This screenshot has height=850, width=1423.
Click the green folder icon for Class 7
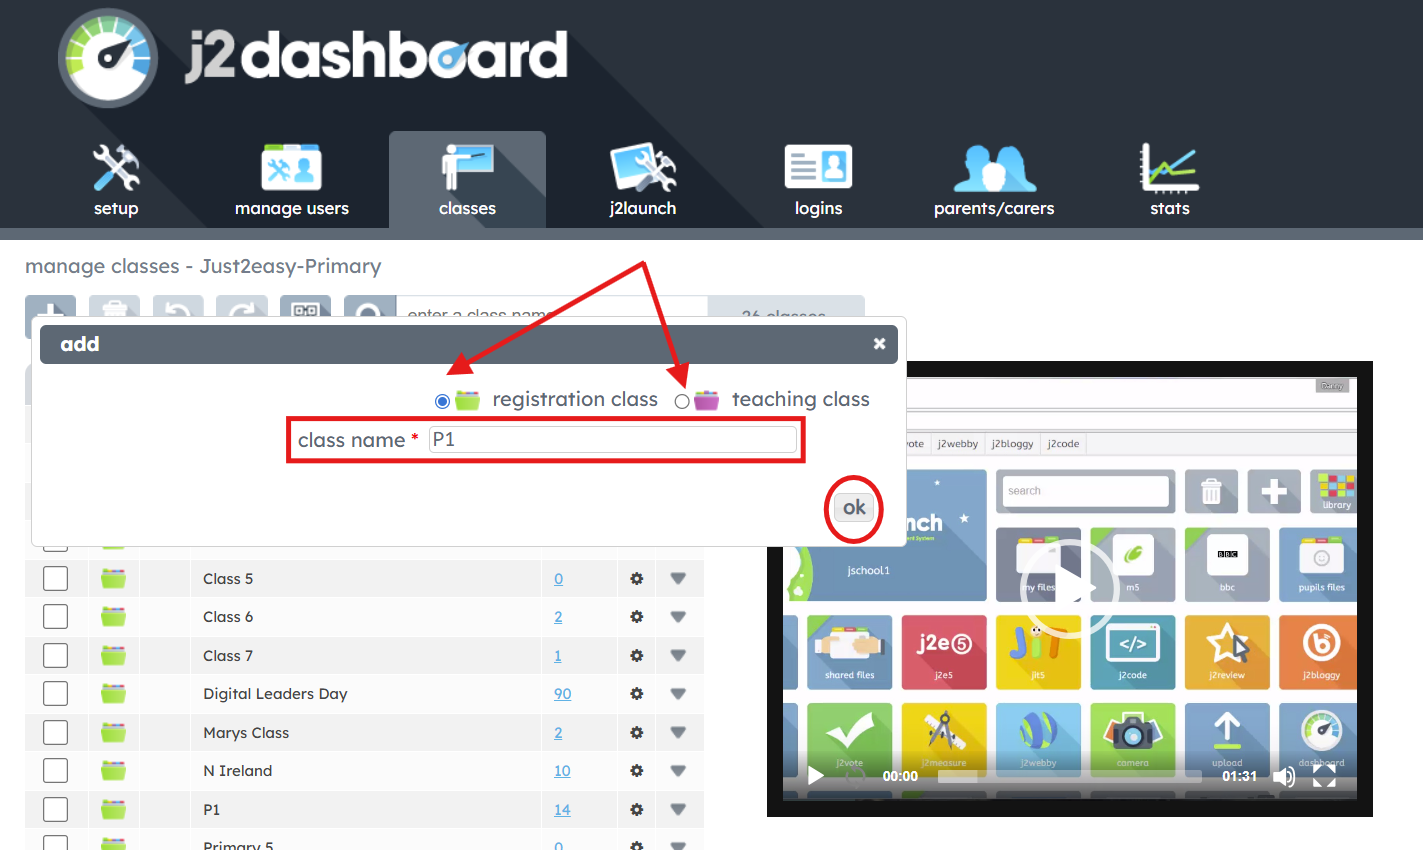[114, 655]
